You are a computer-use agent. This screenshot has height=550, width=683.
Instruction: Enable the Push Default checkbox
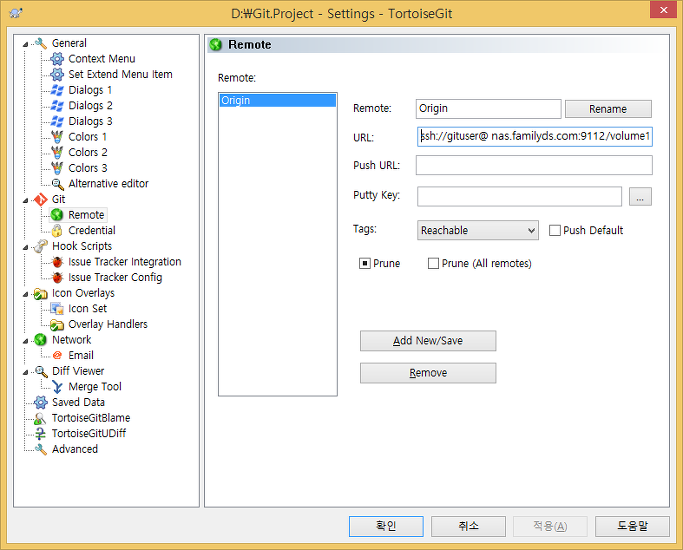555,230
